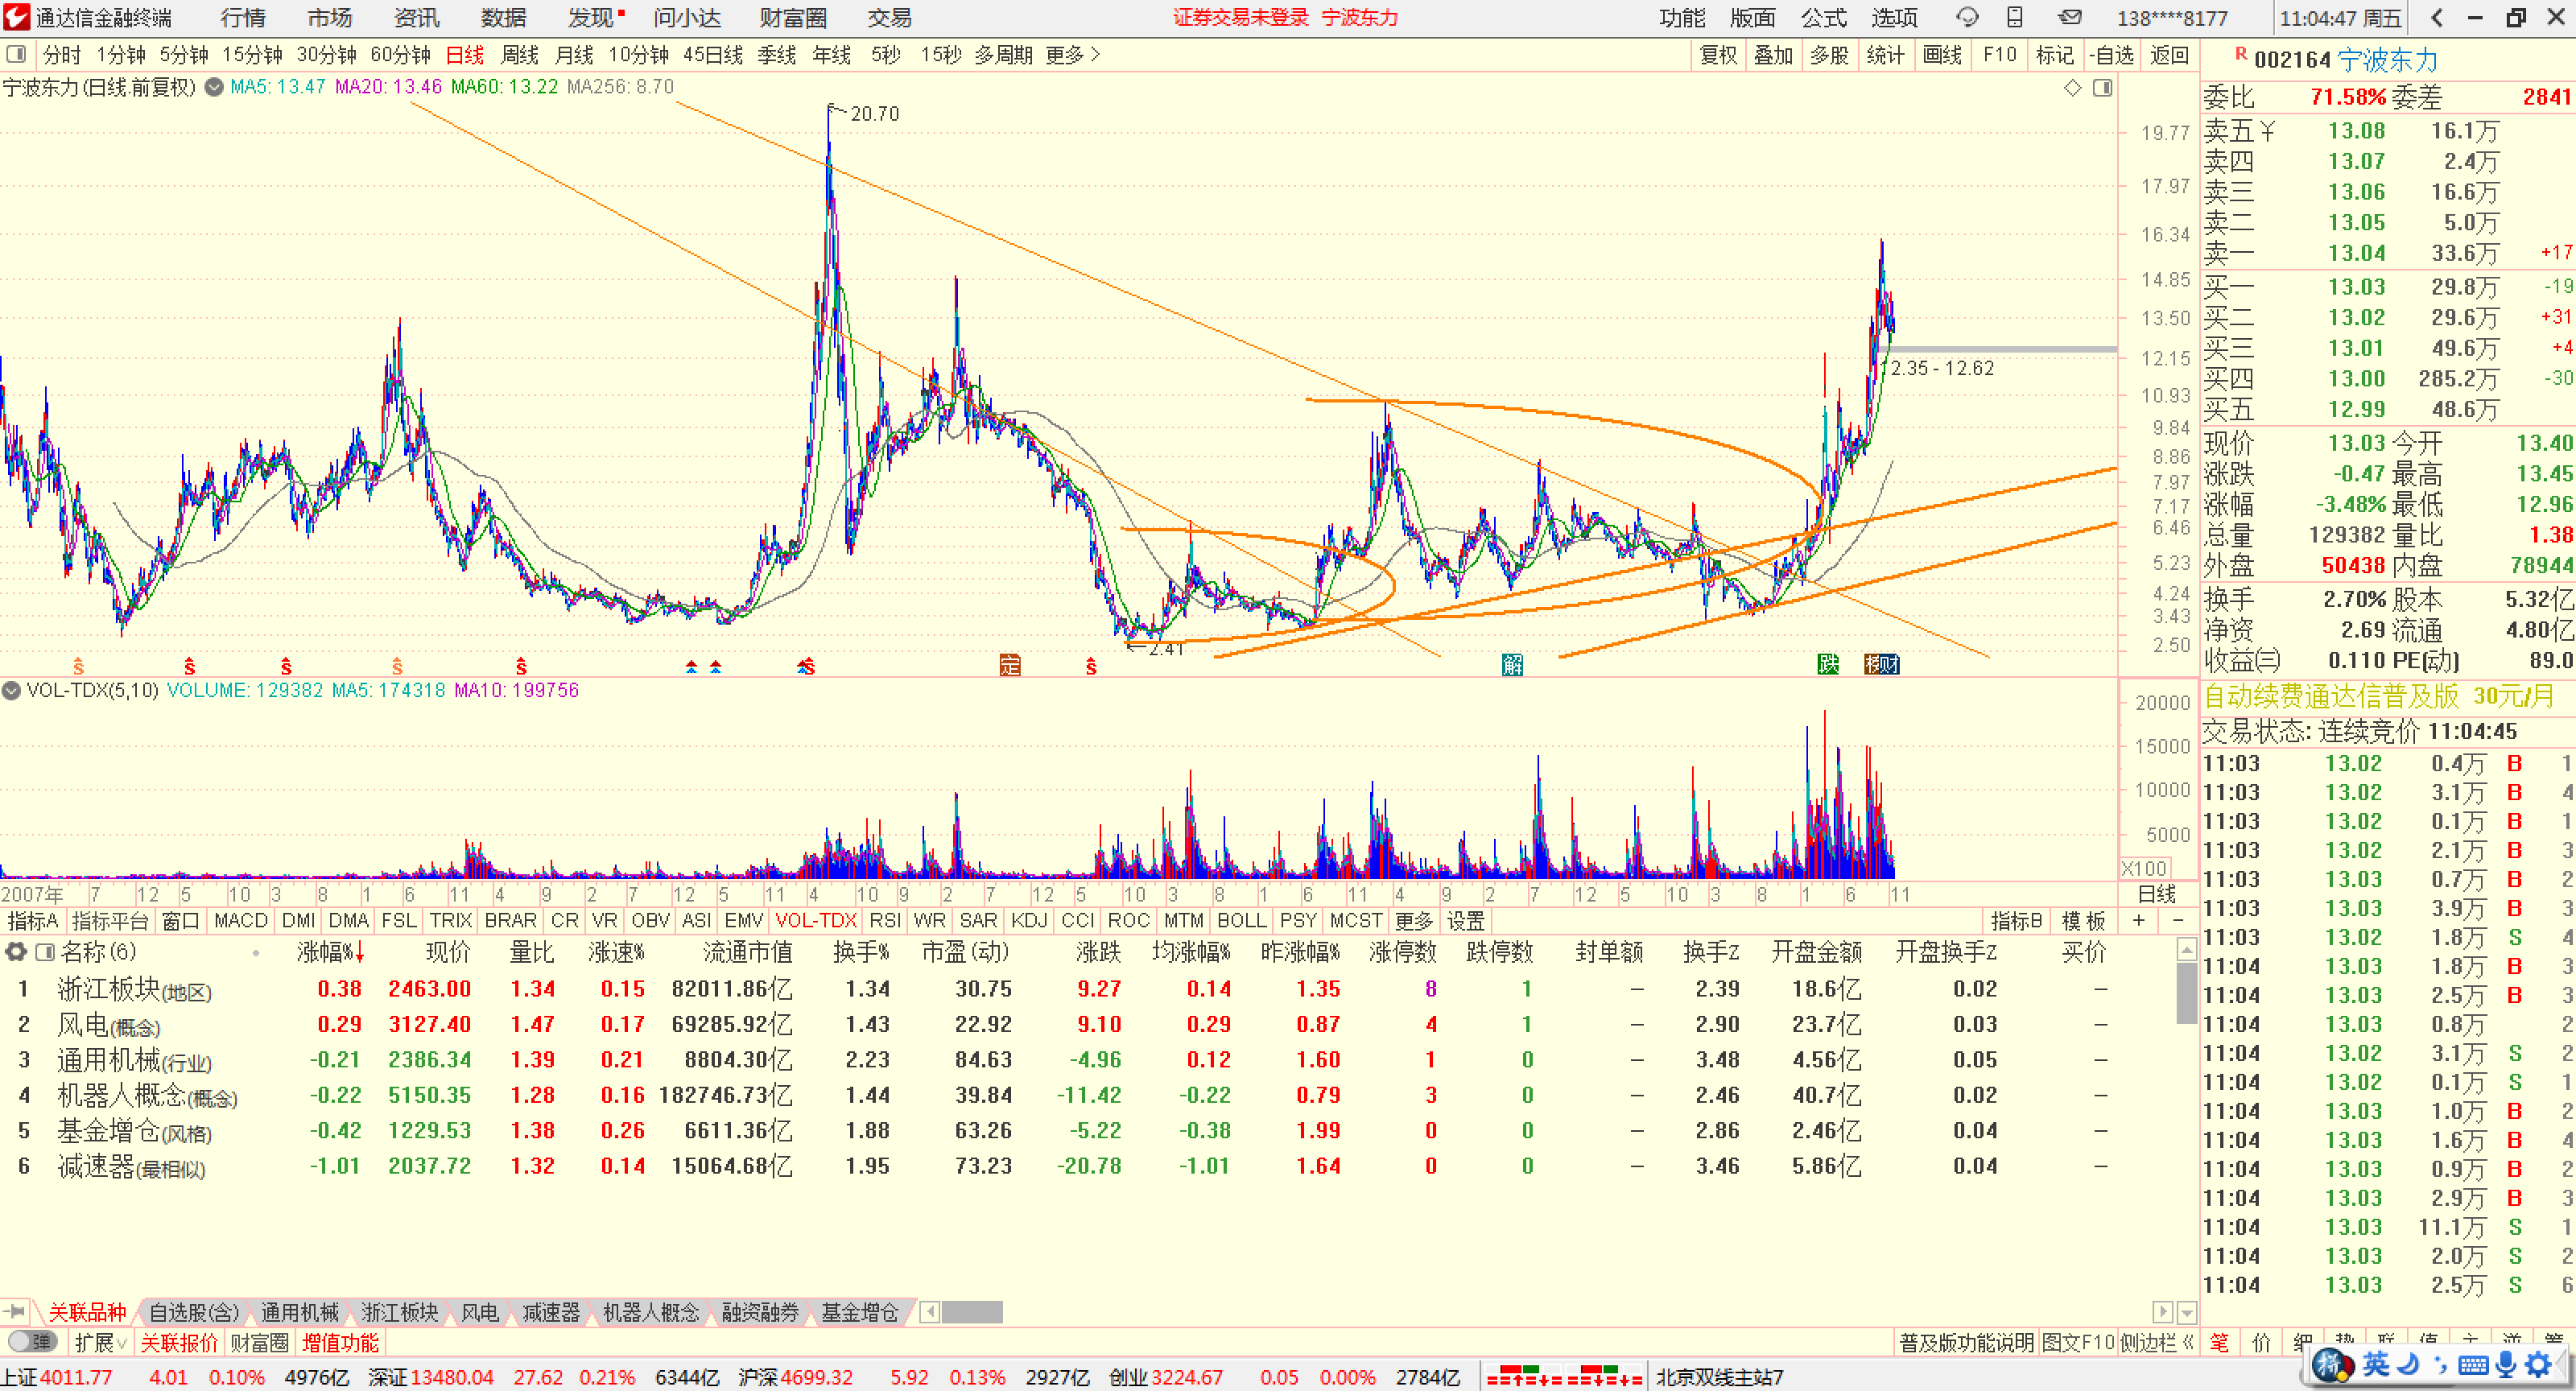2576x1391 pixels.
Task: Switch to the 周线 weekly period tab
Action: point(519,55)
